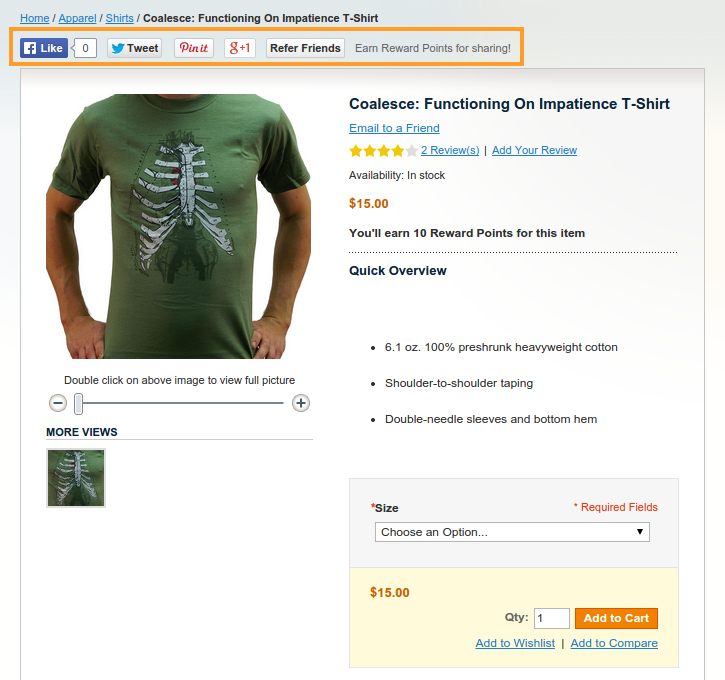Screen dimensions: 725x680
Task: Open the Size option dropdown
Action: click(x=512, y=532)
